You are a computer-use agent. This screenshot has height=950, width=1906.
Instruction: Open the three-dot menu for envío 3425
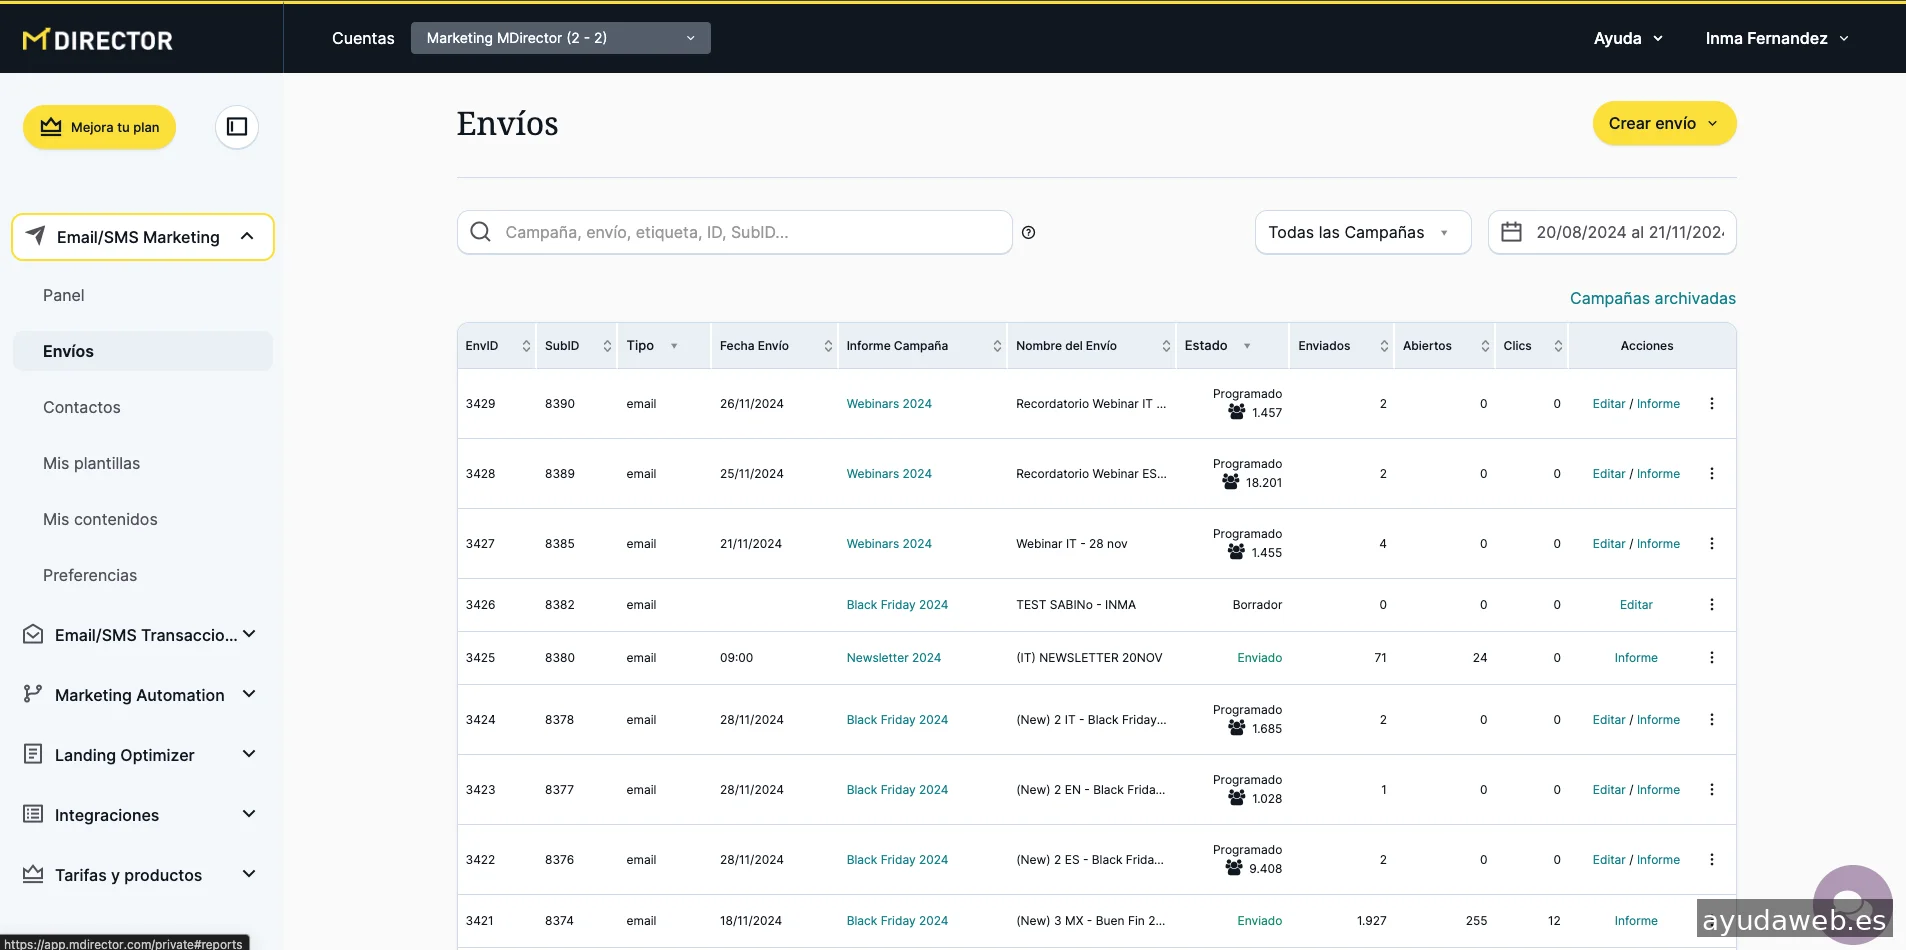click(x=1711, y=658)
